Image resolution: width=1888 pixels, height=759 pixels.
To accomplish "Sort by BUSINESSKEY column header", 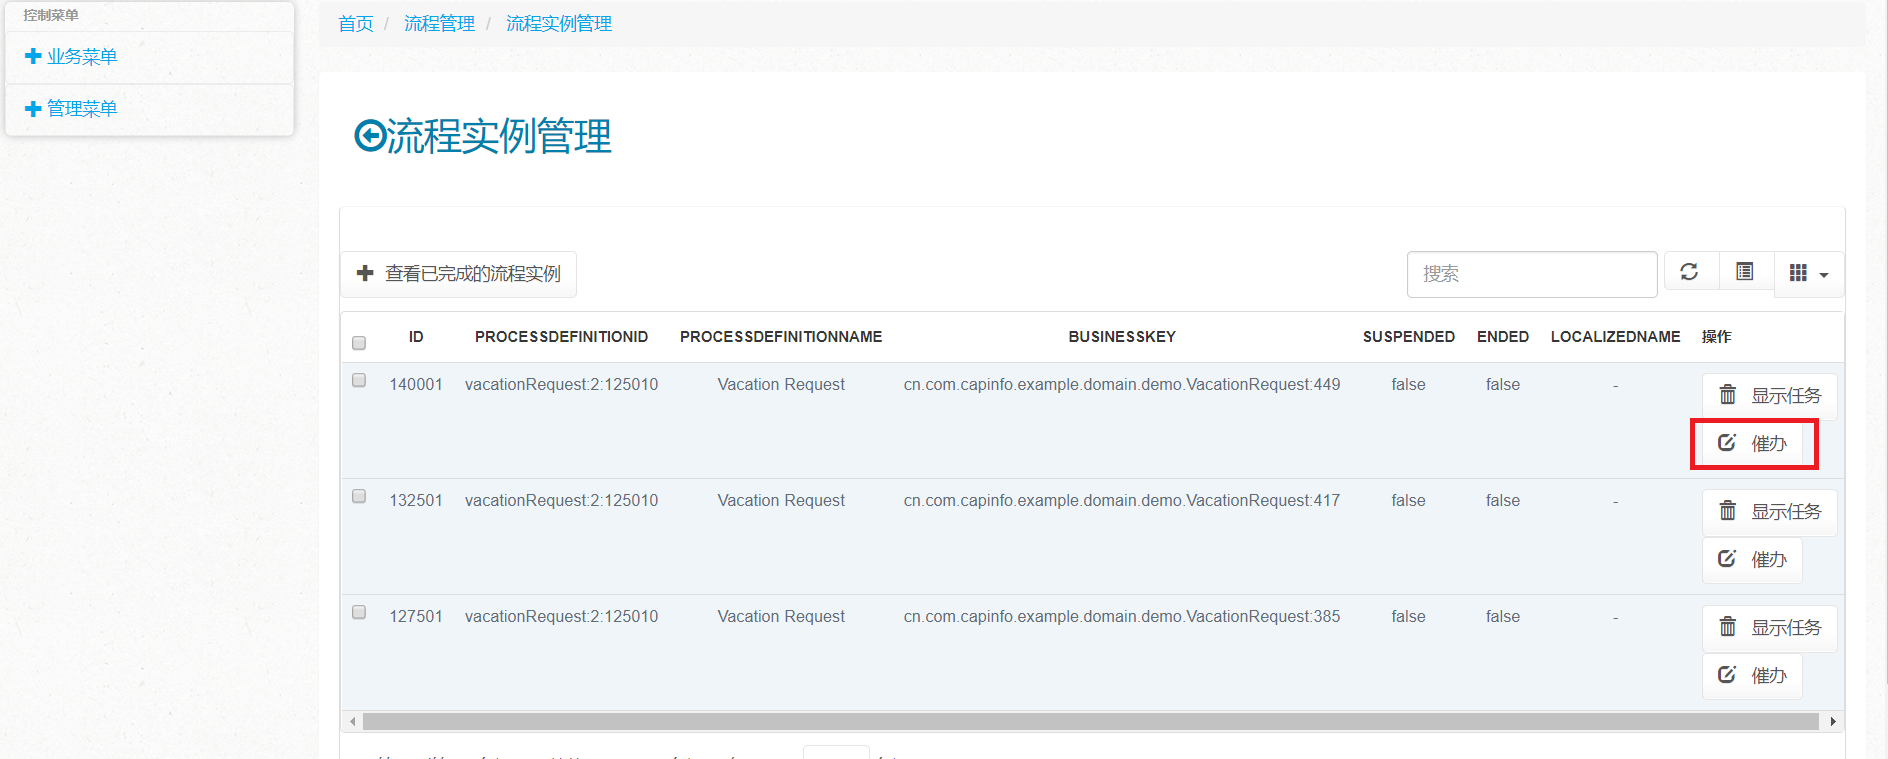I will 1122,337.
